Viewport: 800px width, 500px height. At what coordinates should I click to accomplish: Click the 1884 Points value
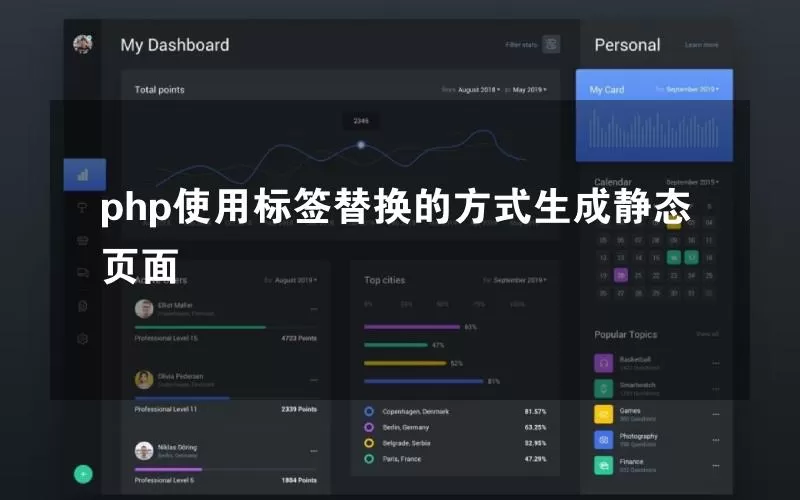(x=299, y=480)
